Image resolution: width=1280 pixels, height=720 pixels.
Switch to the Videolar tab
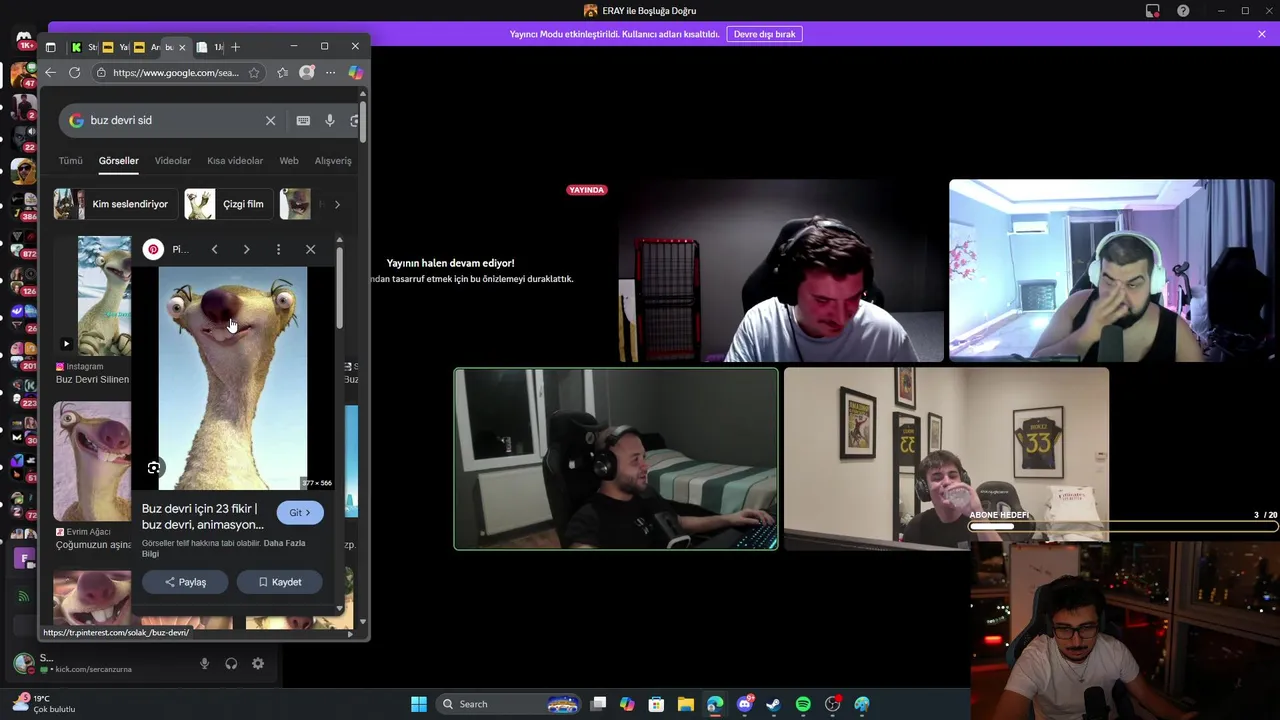click(172, 160)
